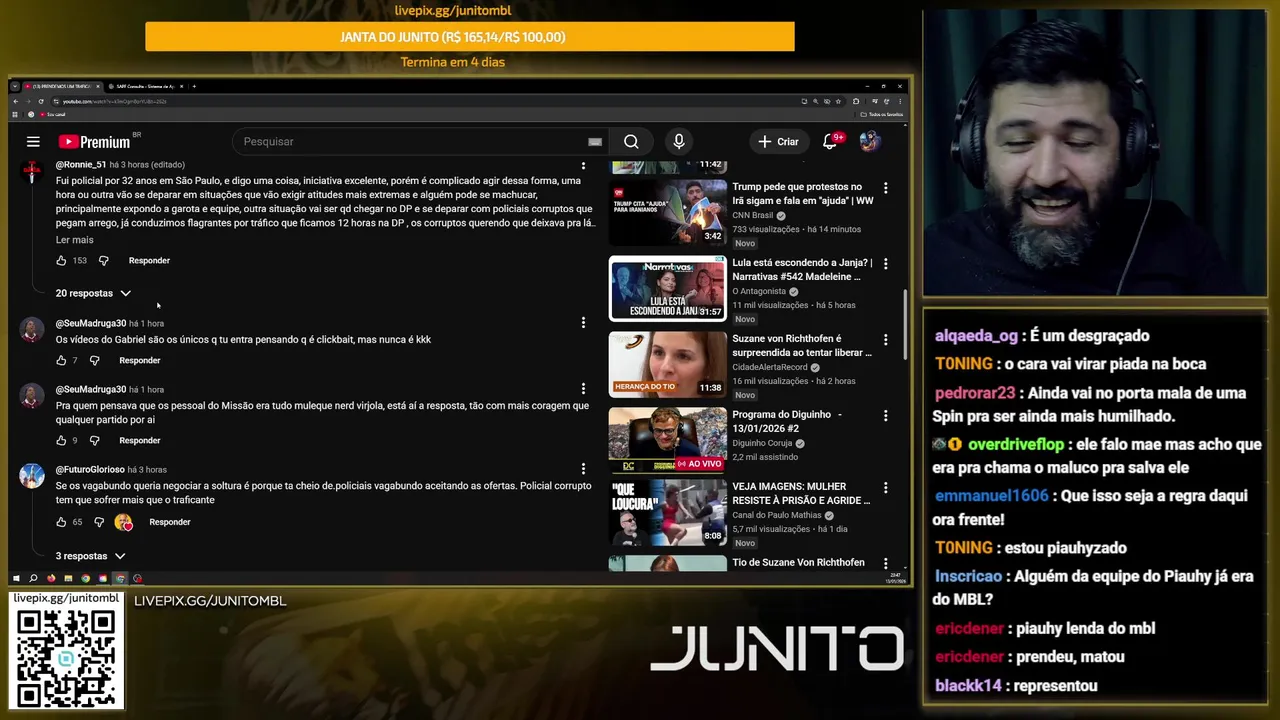This screenshot has height=720, width=1280.
Task: Click 'Diguinho Coruja' channel name
Action: [x=762, y=443]
